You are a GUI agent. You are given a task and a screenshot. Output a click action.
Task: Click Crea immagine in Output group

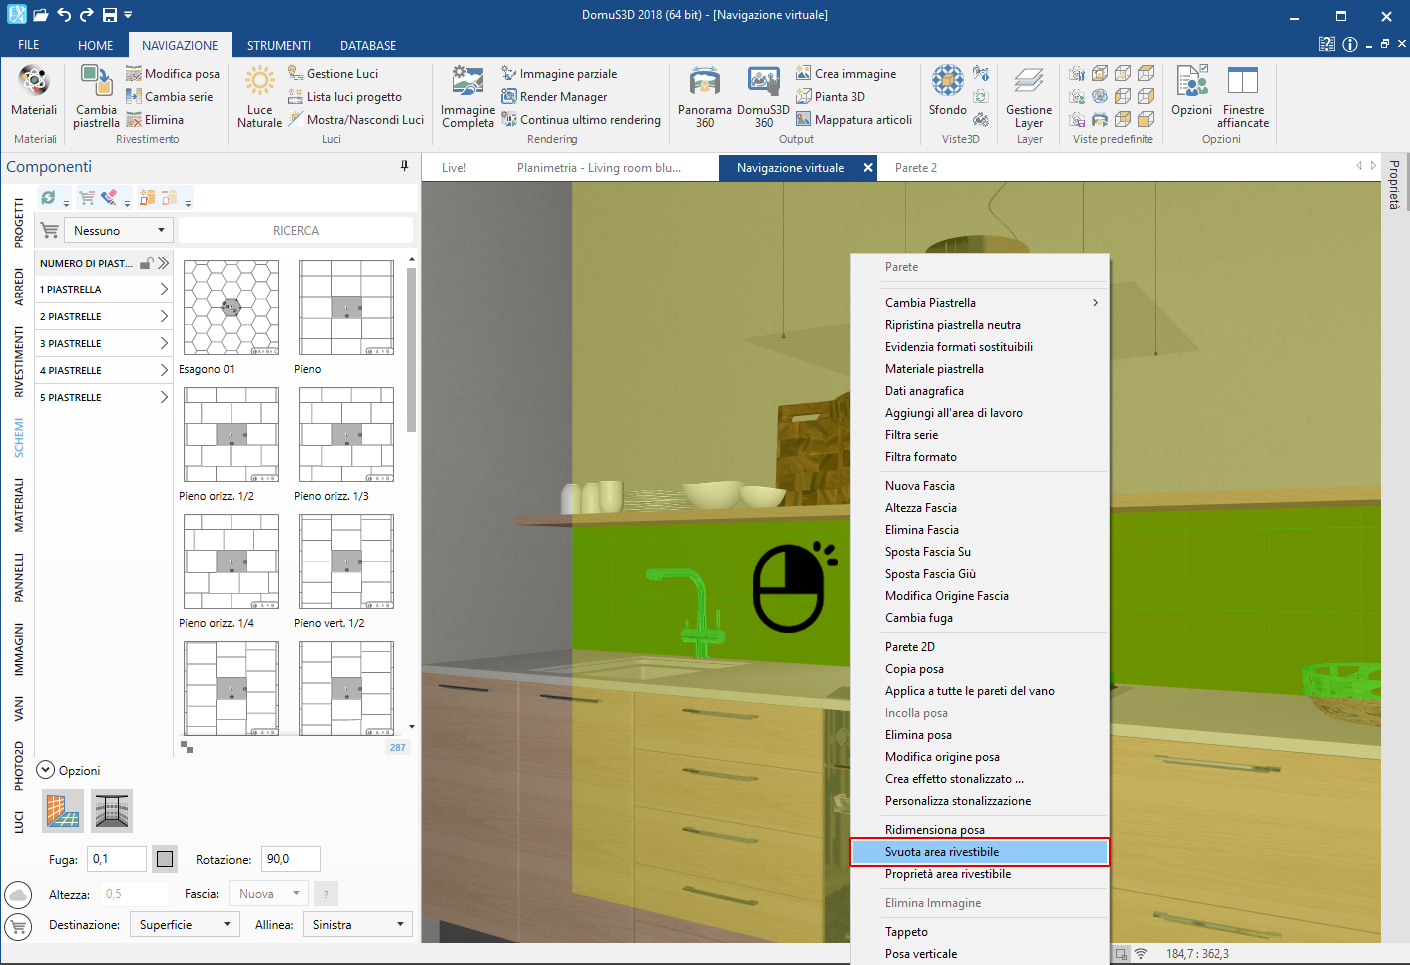(846, 74)
